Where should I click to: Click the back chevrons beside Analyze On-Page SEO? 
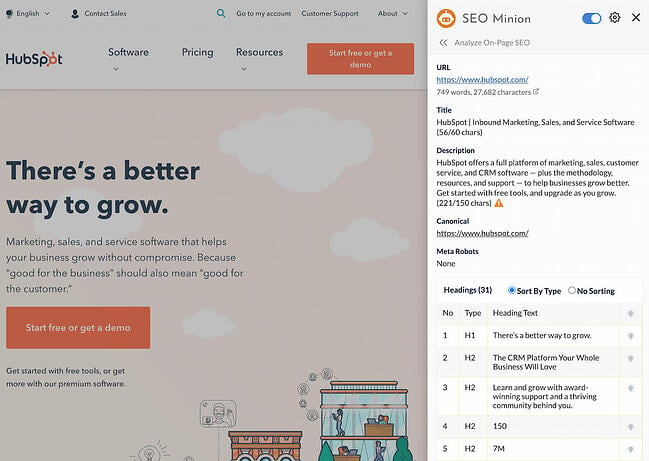(x=443, y=43)
